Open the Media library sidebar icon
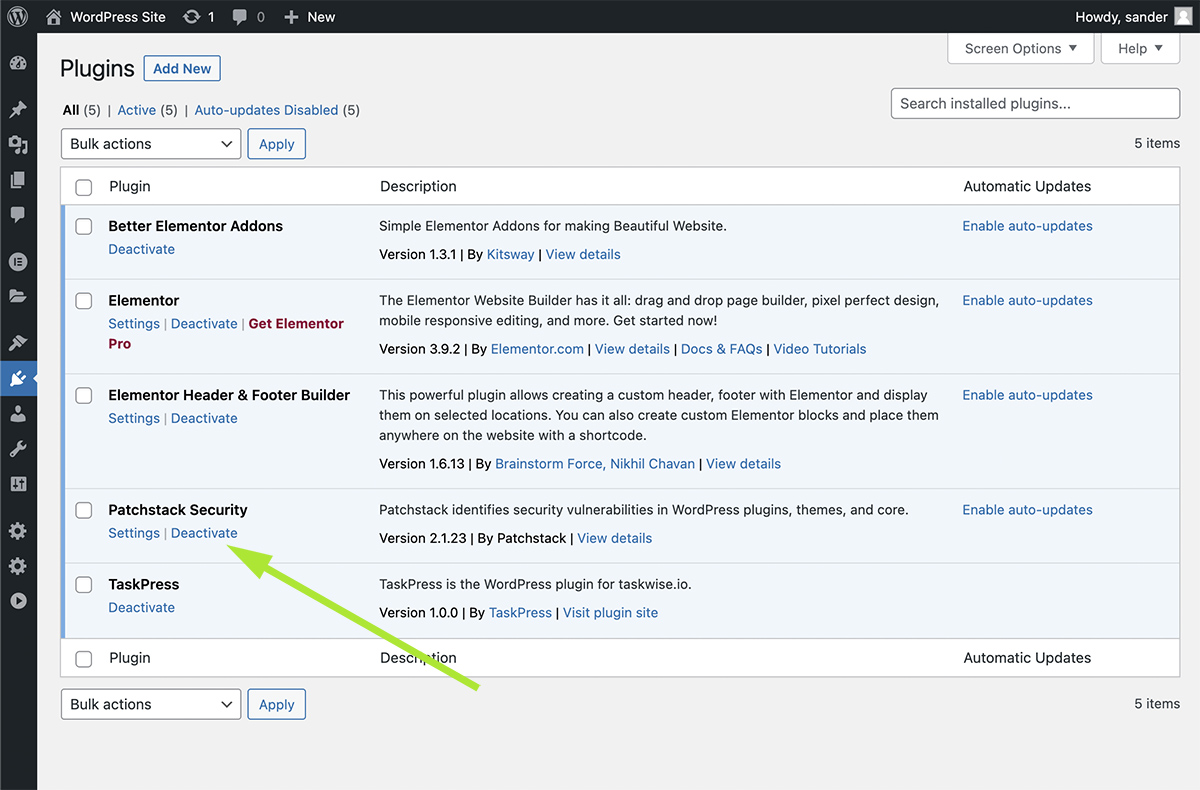 coord(18,145)
